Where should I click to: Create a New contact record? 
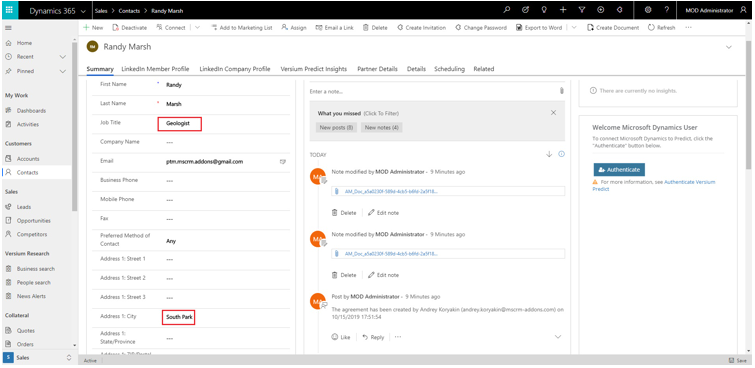point(93,28)
